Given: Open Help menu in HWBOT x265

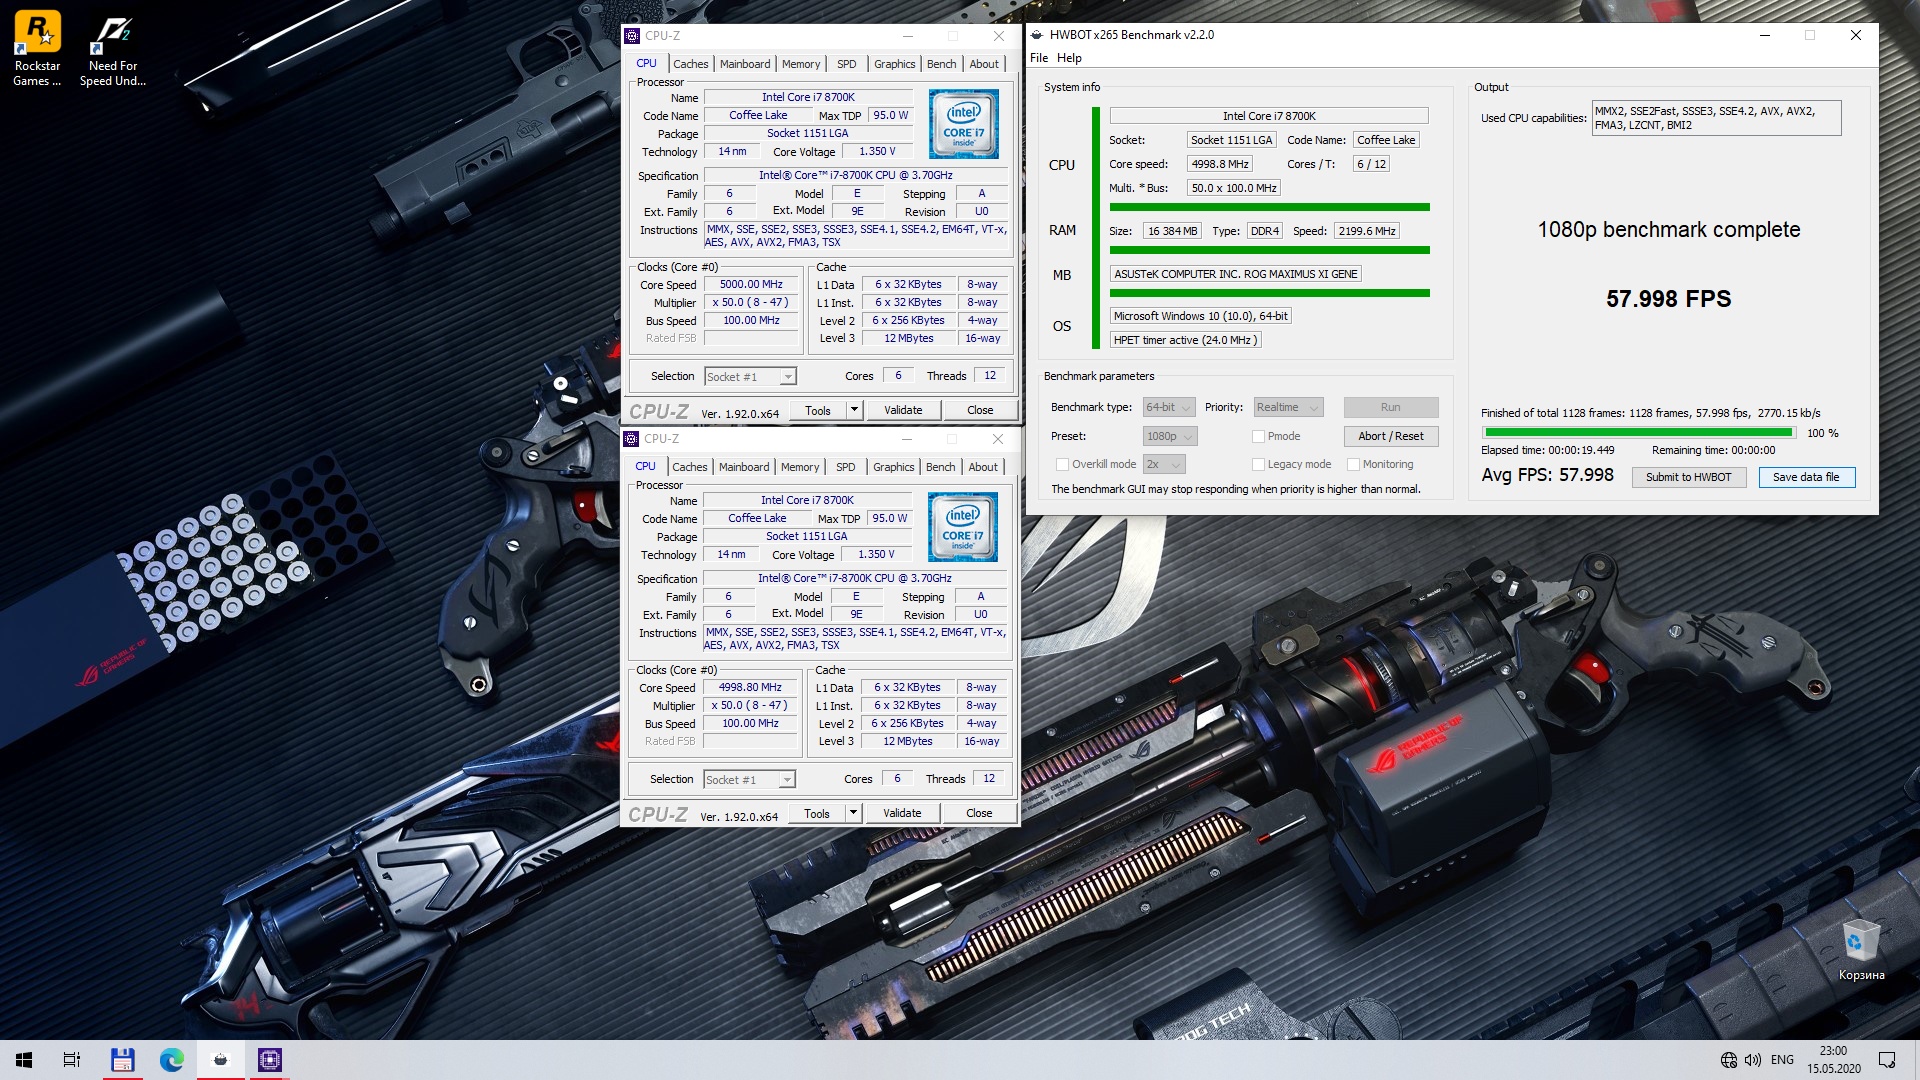Looking at the screenshot, I should pos(1069,58).
